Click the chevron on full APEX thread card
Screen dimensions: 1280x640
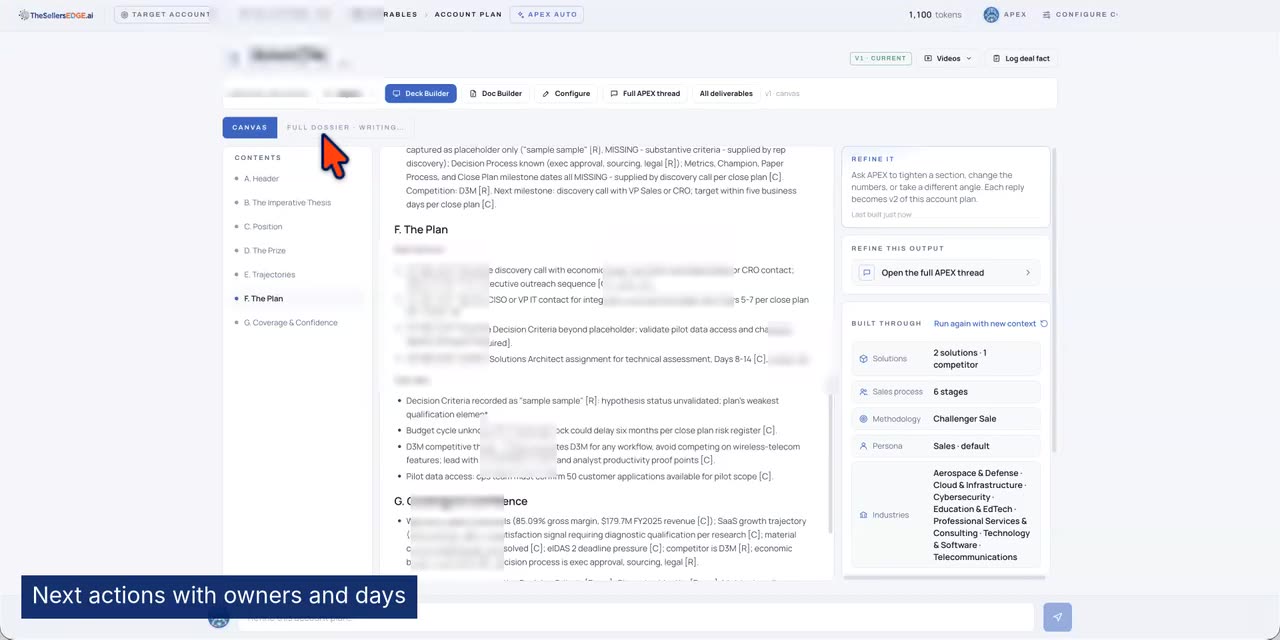click(1027, 272)
